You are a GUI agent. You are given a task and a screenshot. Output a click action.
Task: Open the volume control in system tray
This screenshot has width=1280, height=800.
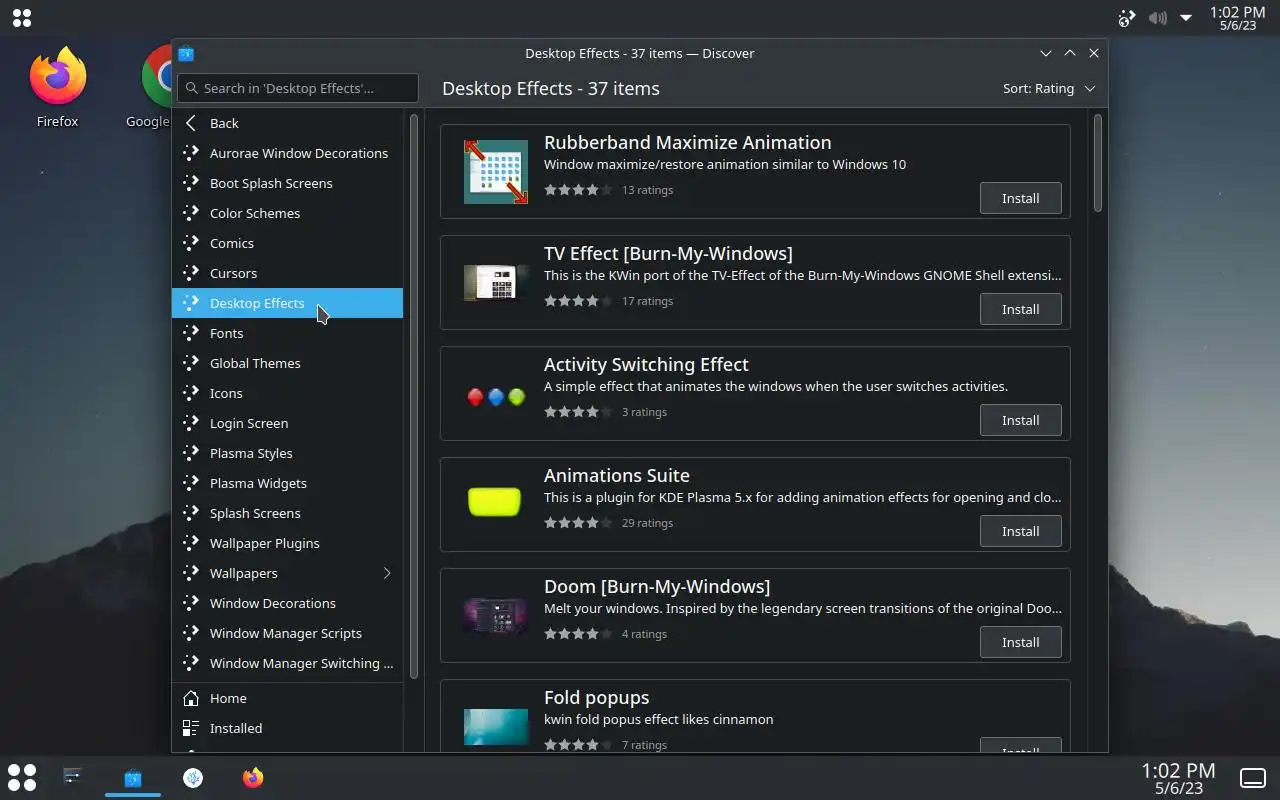pos(1157,18)
